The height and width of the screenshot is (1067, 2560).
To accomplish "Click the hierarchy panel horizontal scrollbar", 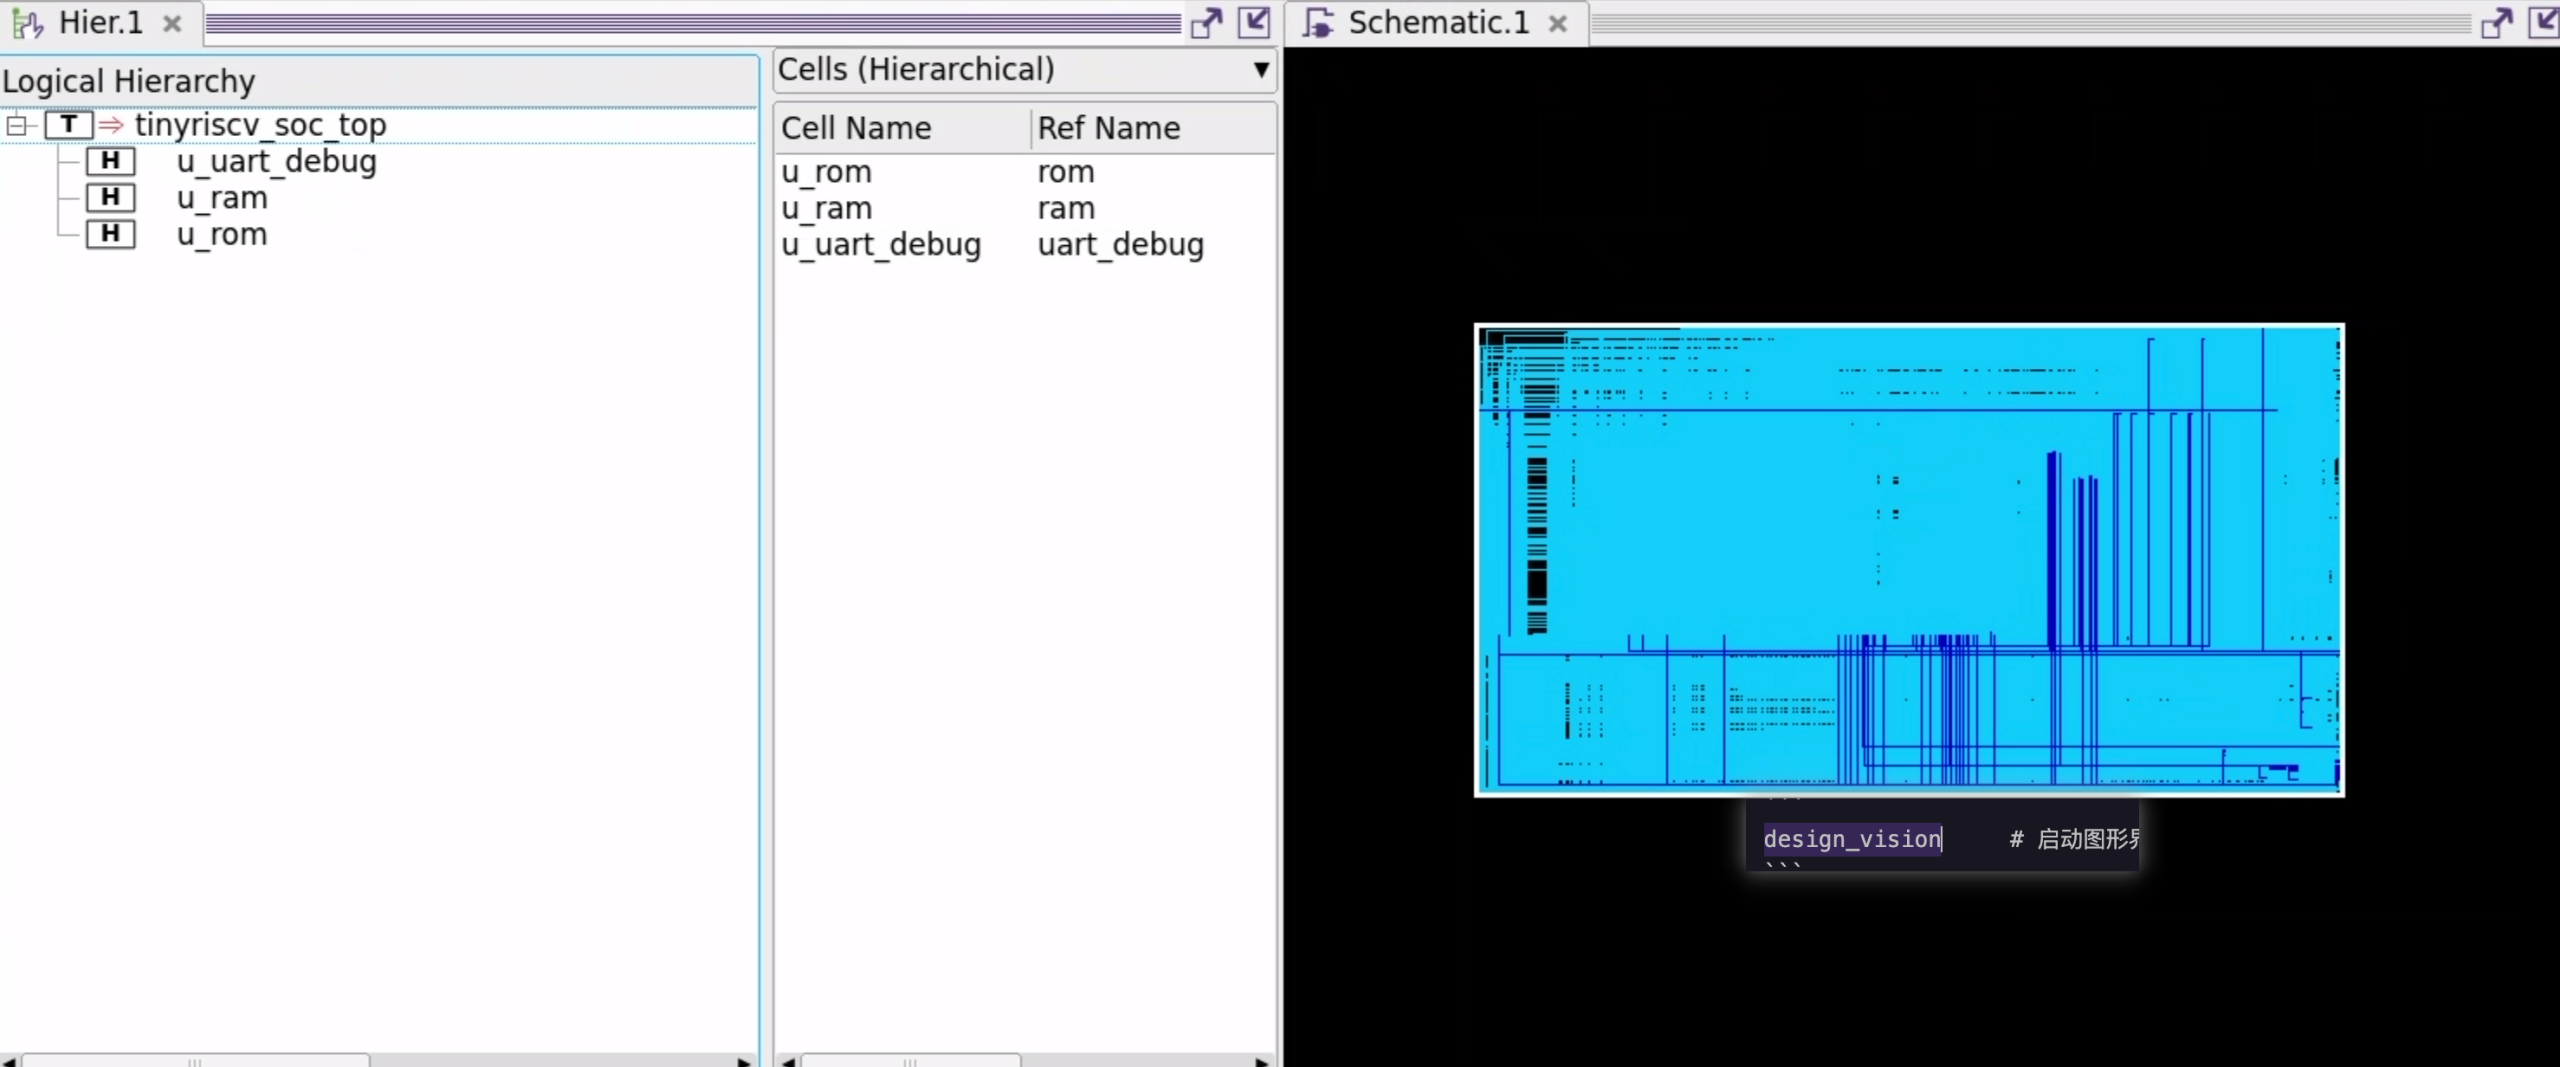I will click(x=195, y=1060).
